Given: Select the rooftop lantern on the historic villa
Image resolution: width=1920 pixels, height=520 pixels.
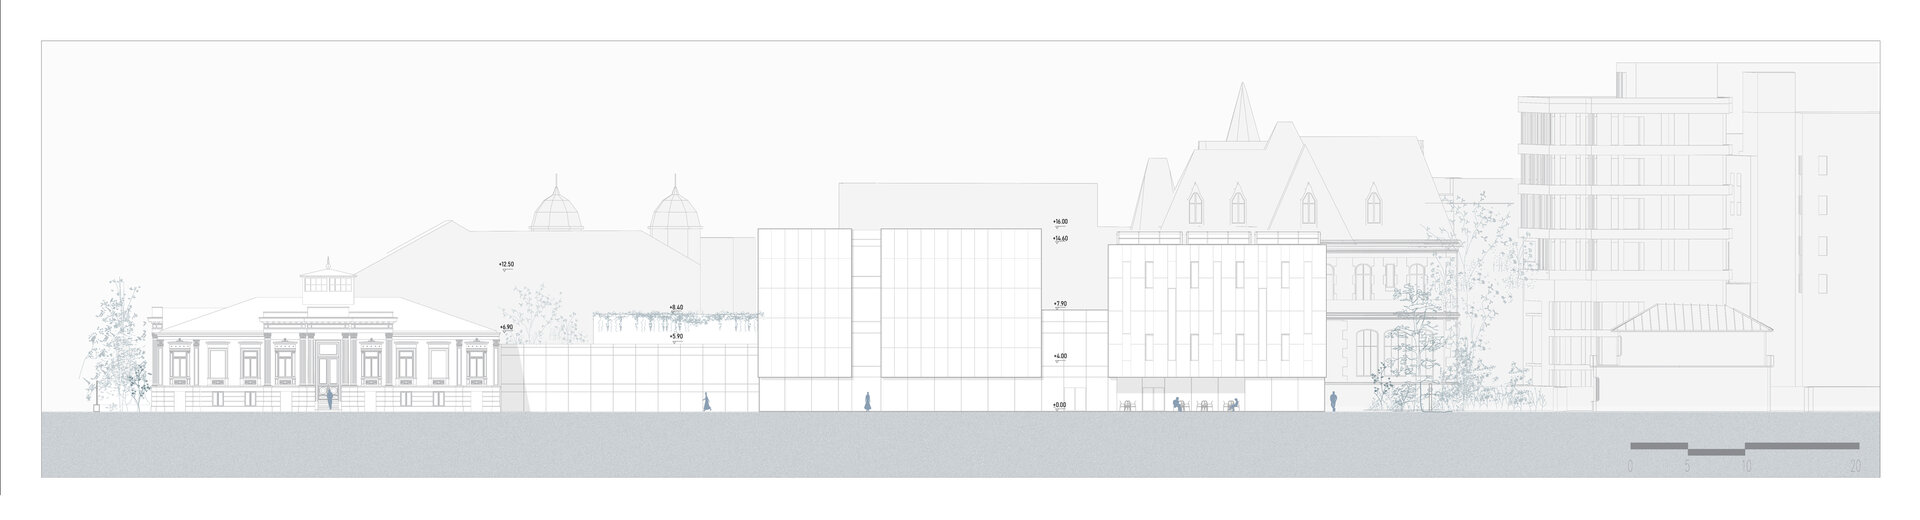Looking at the screenshot, I should [327, 281].
